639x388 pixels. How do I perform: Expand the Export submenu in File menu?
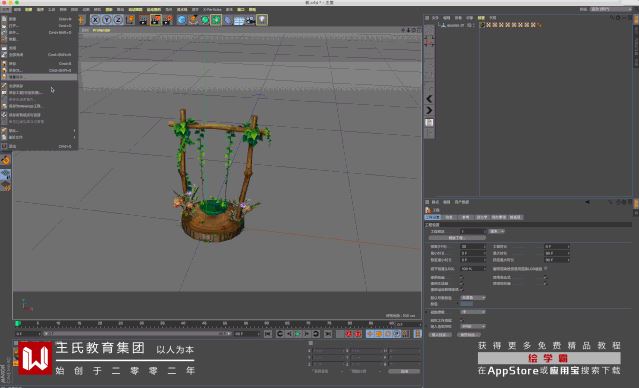point(39,130)
